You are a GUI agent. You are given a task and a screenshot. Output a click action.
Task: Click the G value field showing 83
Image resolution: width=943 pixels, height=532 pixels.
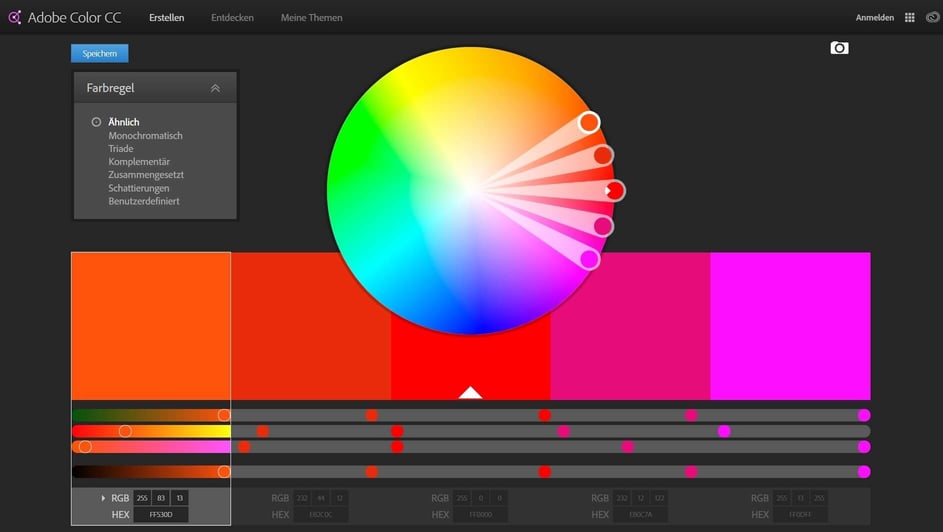click(161, 498)
